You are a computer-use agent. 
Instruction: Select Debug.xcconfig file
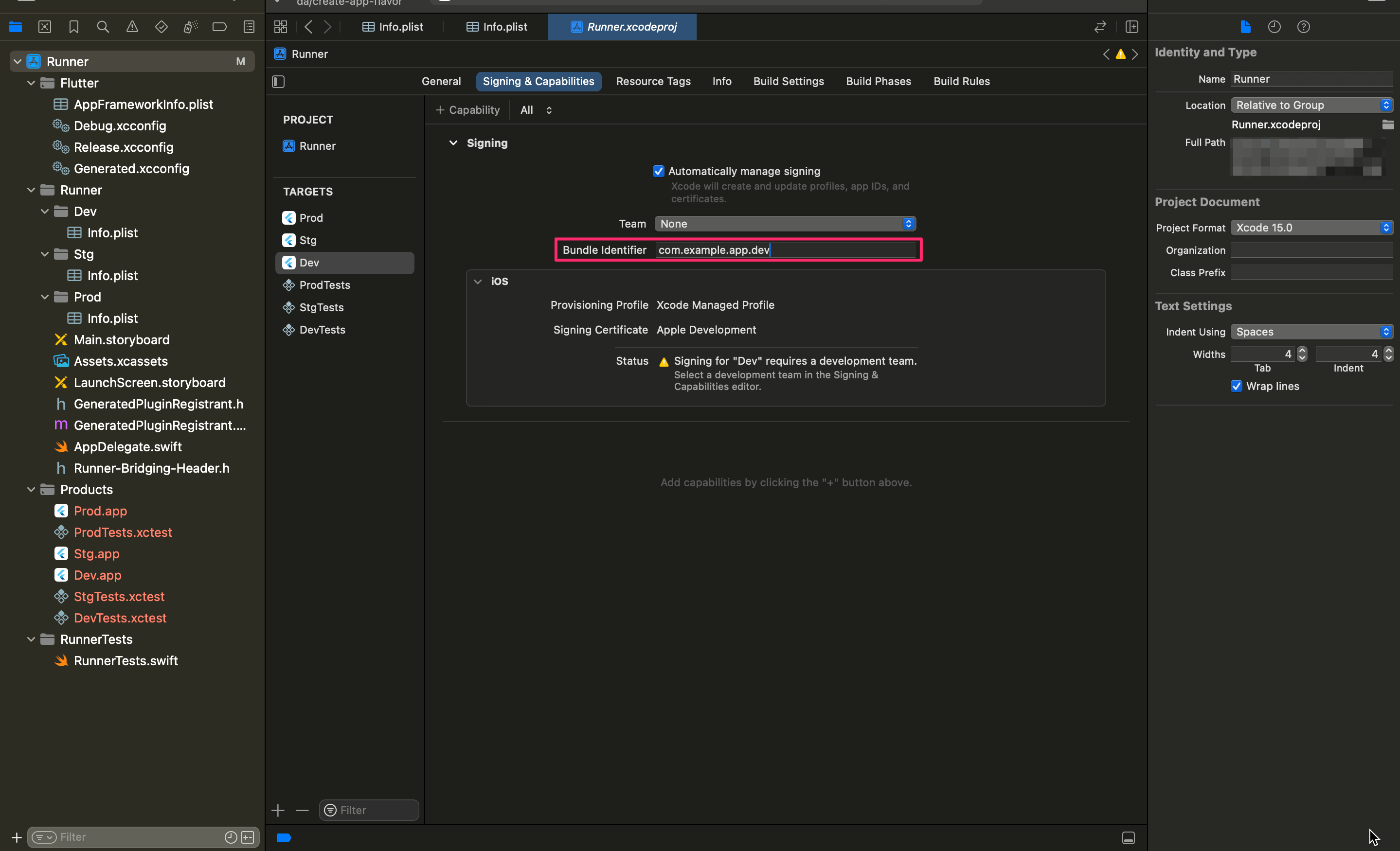click(x=120, y=126)
